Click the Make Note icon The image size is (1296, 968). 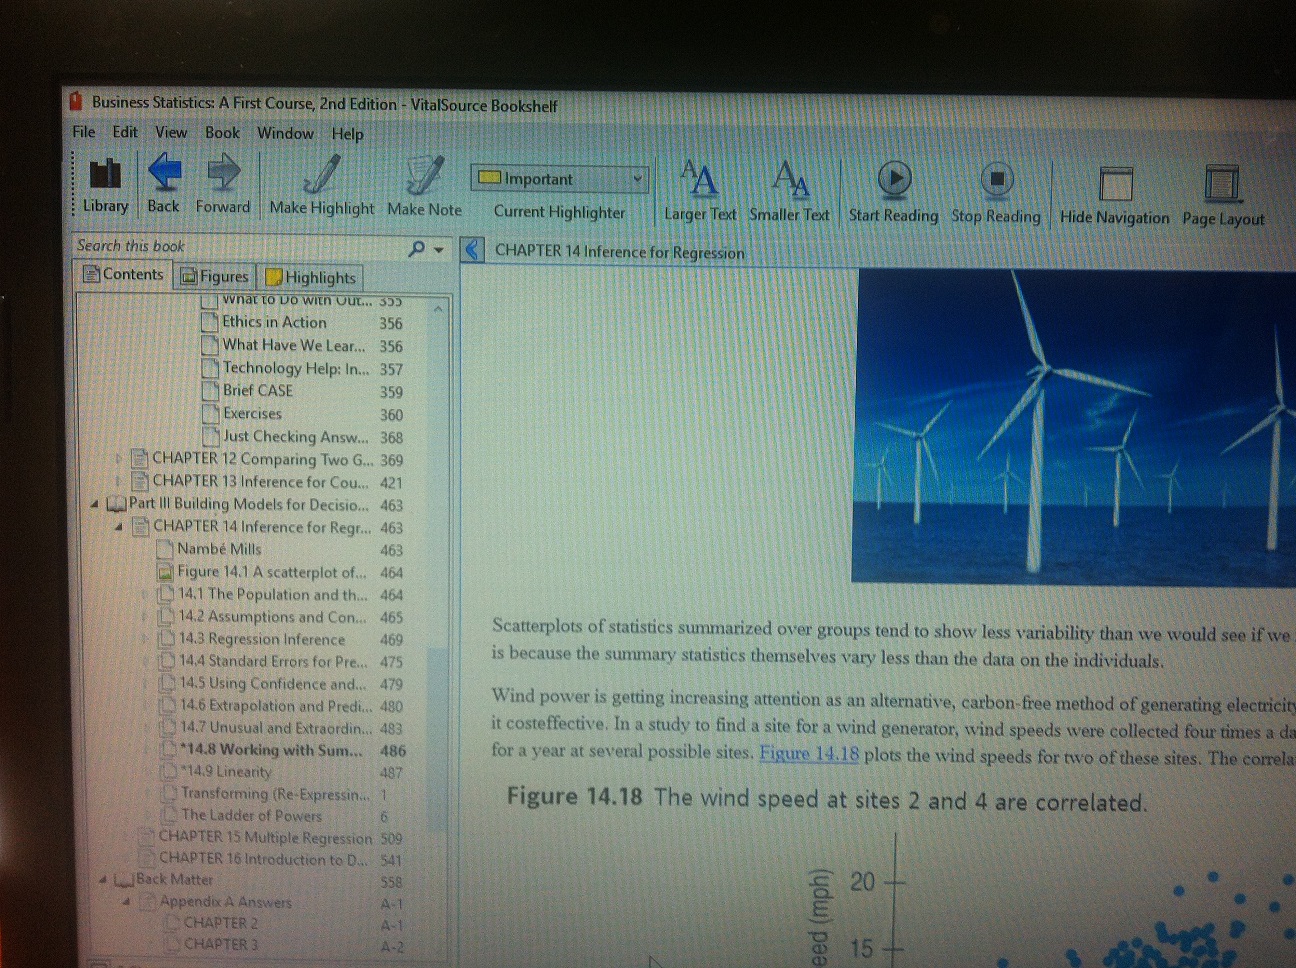(425, 177)
